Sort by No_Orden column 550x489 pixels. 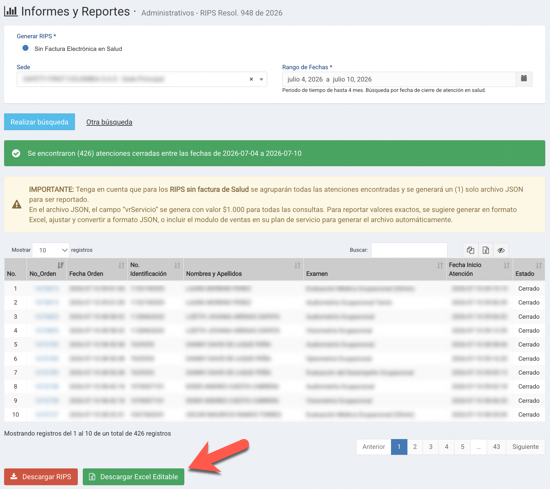tap(46, 269)
